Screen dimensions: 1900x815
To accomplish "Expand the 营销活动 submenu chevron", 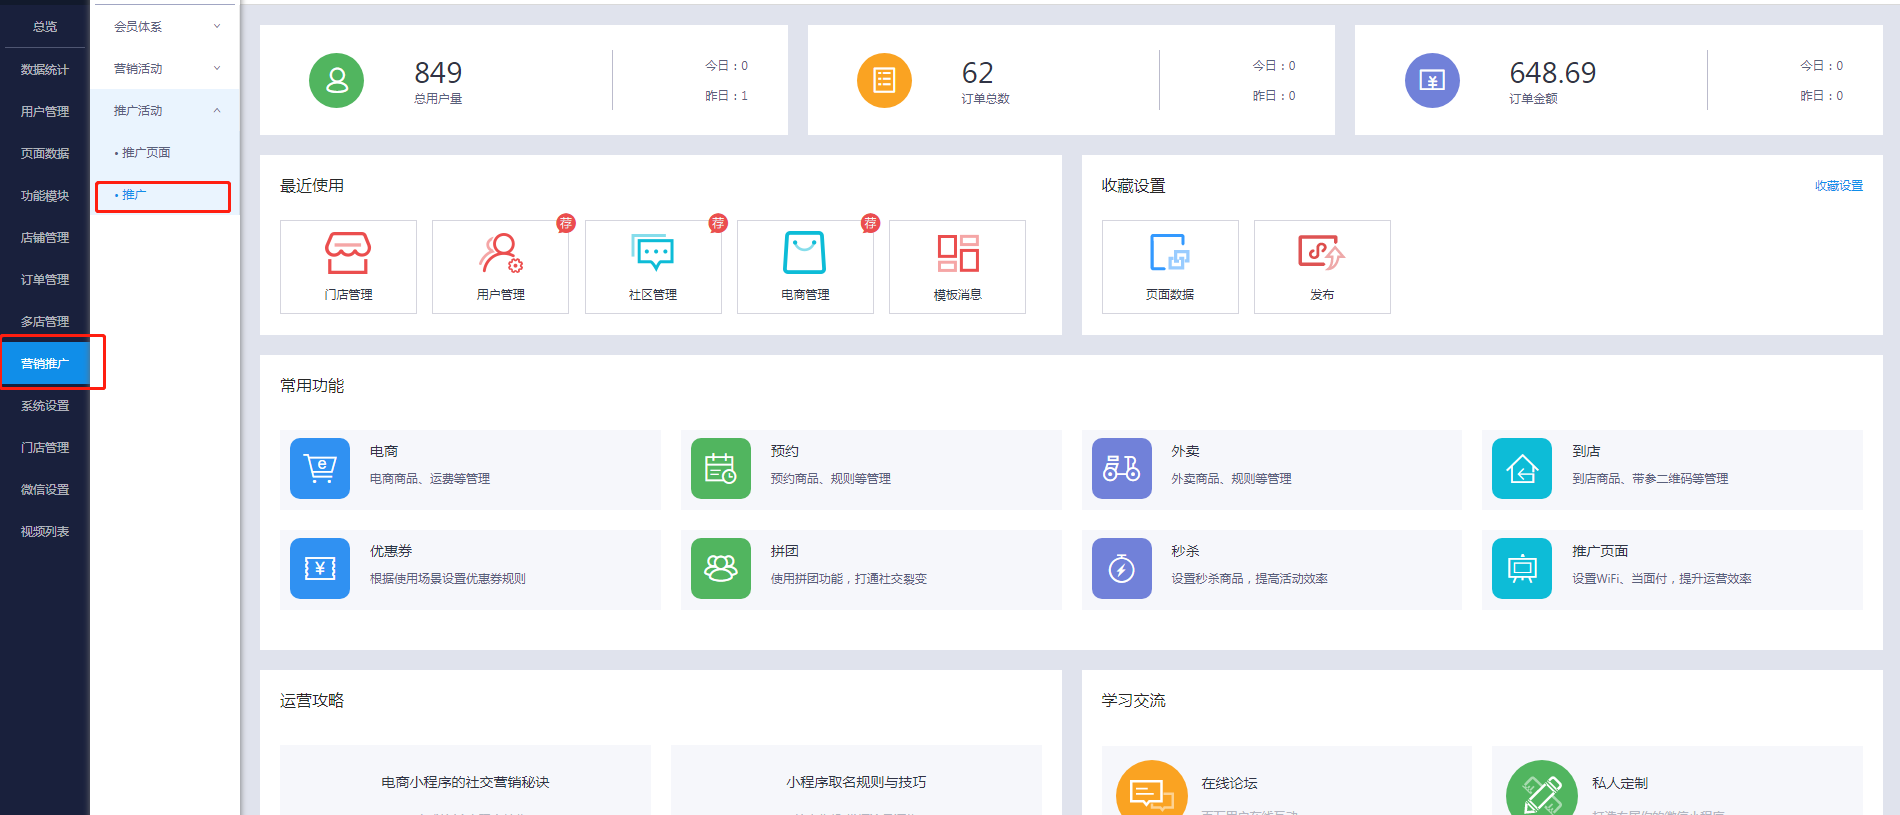I will tap(217, 68).
